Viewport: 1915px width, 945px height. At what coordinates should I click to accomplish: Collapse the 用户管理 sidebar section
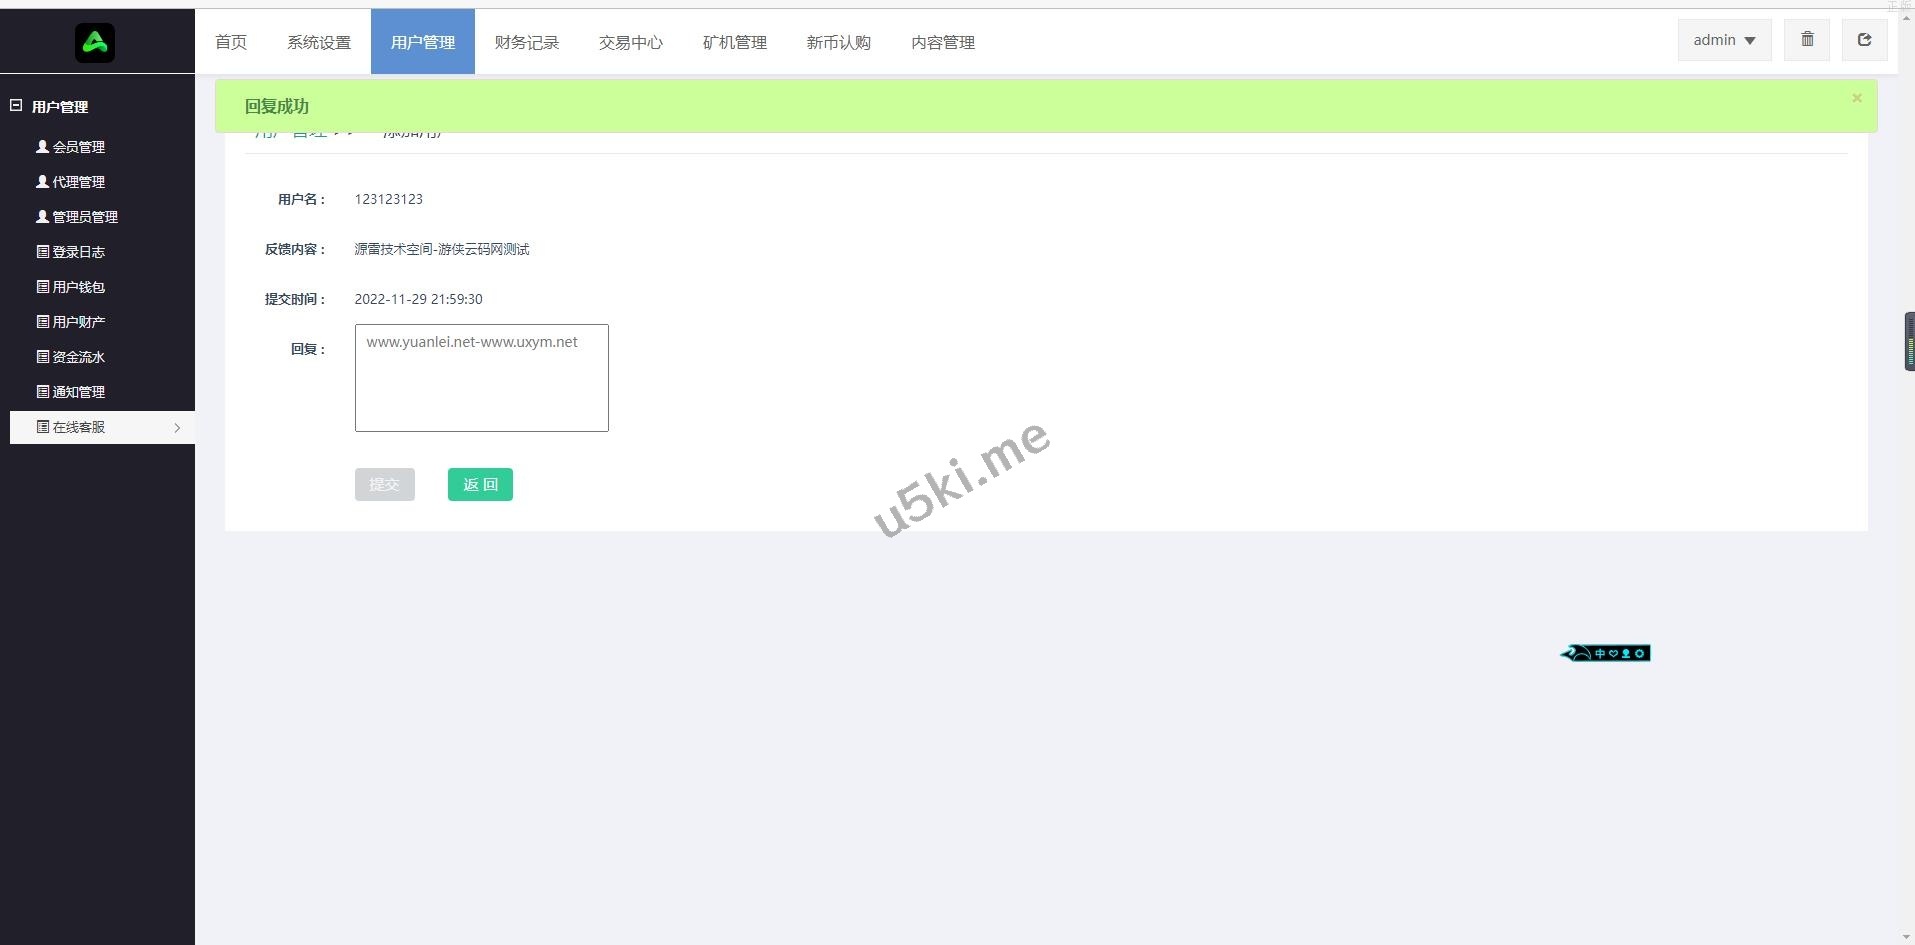(x=16, y=105)
